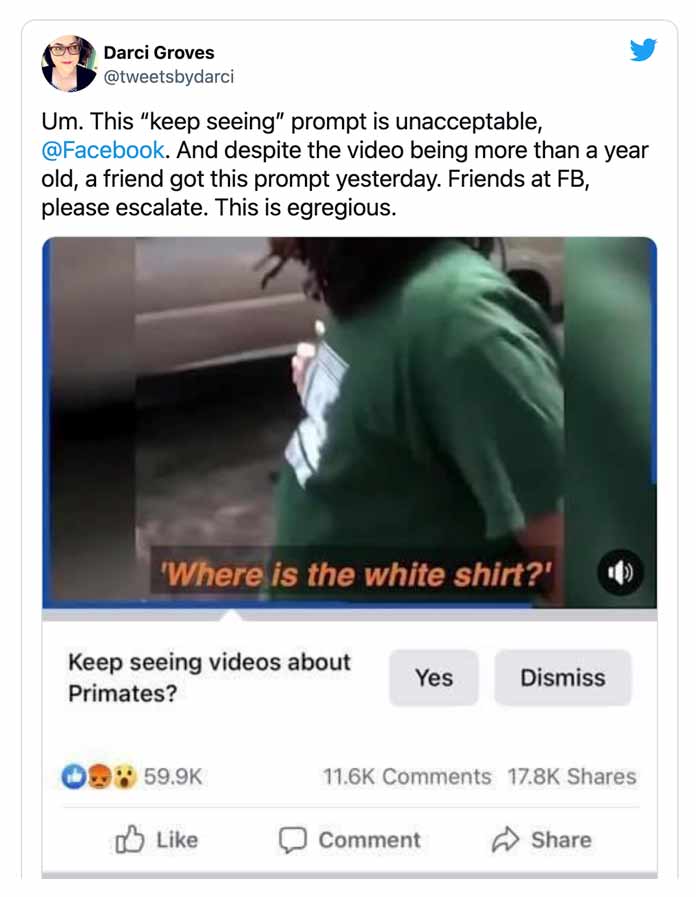Click the Yes button on primates prompt
Image resolution: width=696 pixels, height=897 pixels.
[433, 678]
